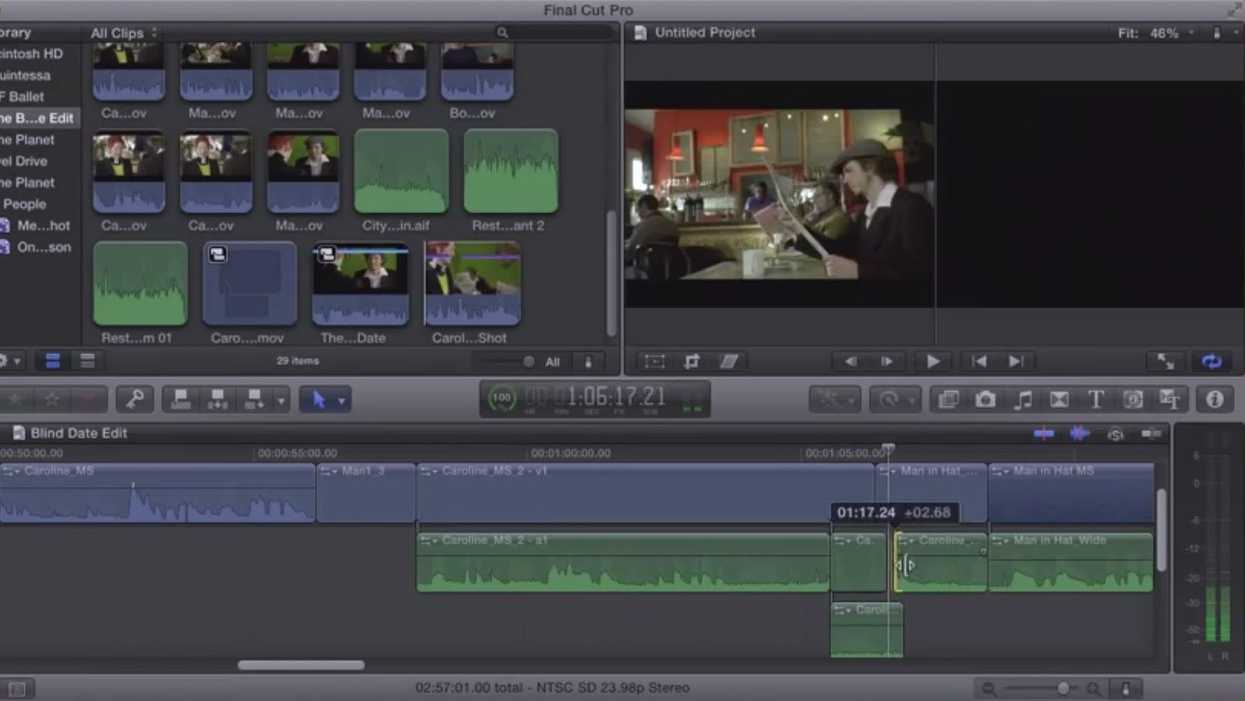Open Caroline_MS_2 - a1 clip menu
Screen dimensions: 1245x701
(428, 540)
